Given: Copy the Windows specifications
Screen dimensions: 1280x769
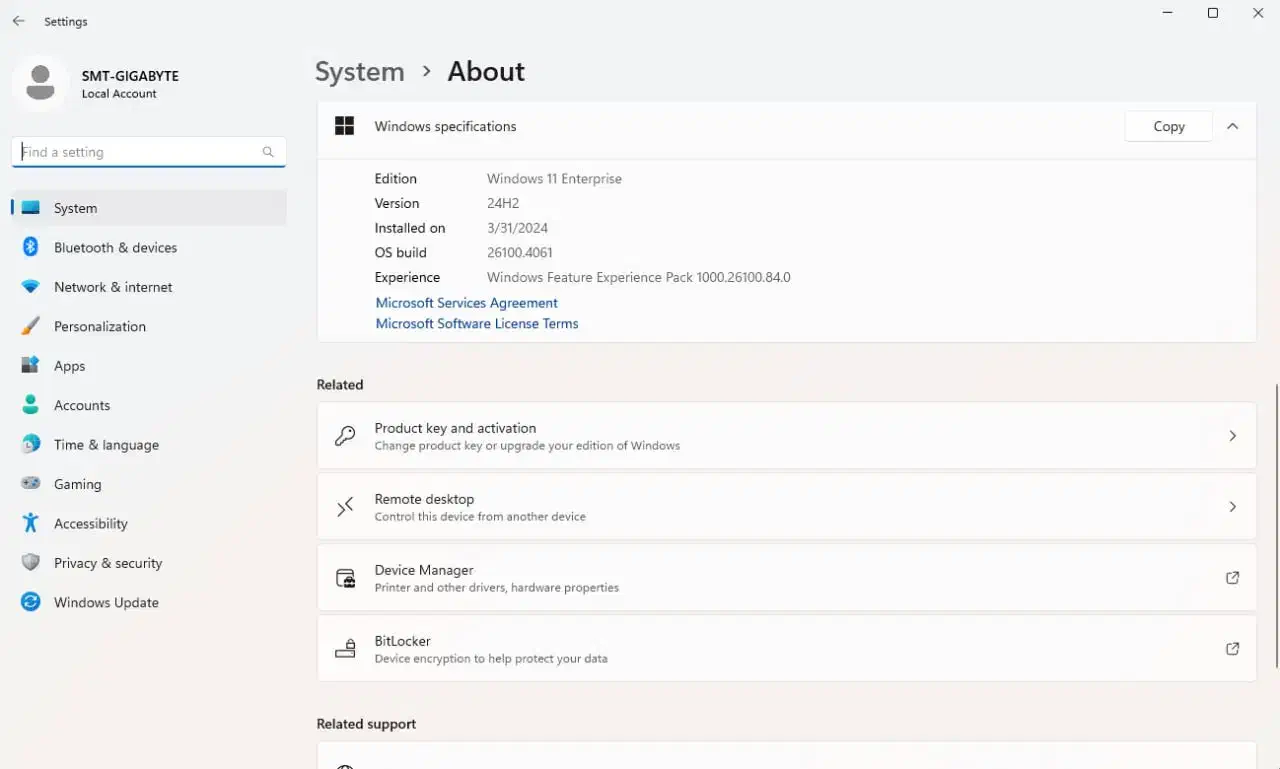Looking at the screenshot, I should [x=1168, y=126].
